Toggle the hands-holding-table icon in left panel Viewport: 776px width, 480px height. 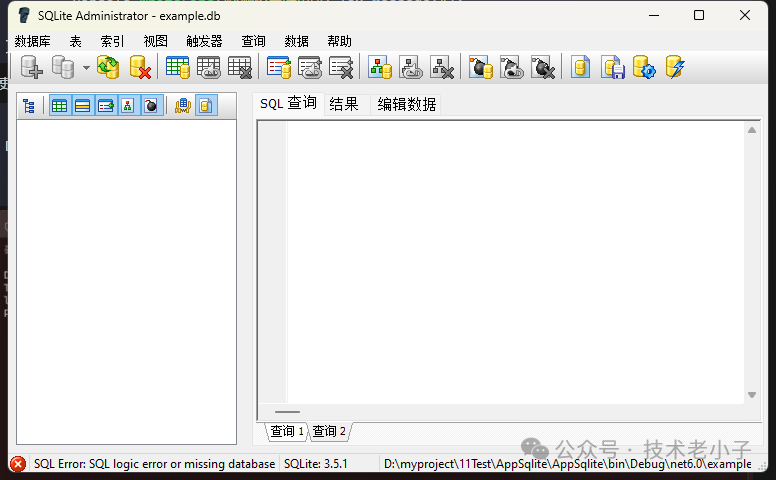(x=183, y=105)
